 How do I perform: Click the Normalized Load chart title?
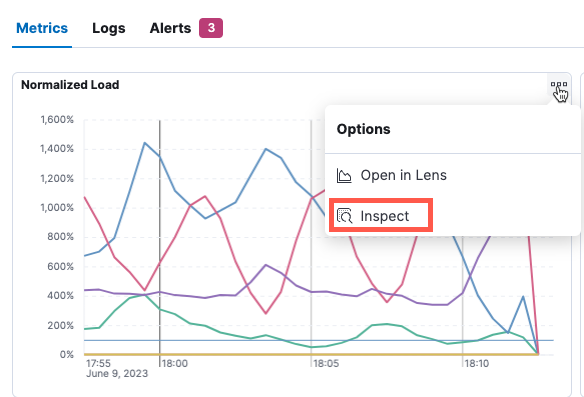(x=70, y=85)
